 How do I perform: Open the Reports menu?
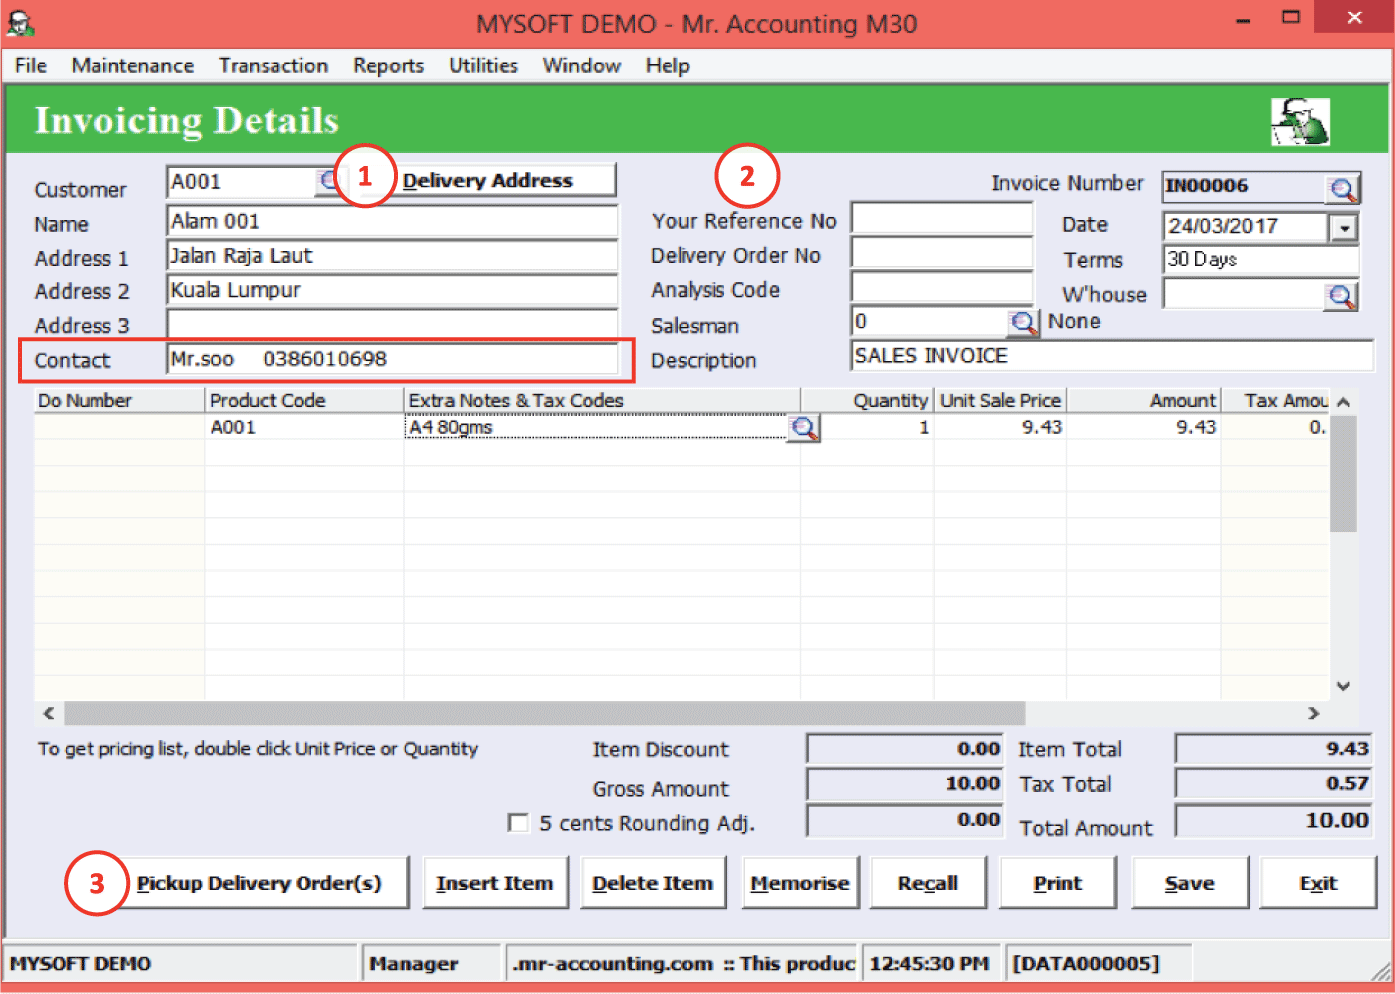click(x=388, y=66)
